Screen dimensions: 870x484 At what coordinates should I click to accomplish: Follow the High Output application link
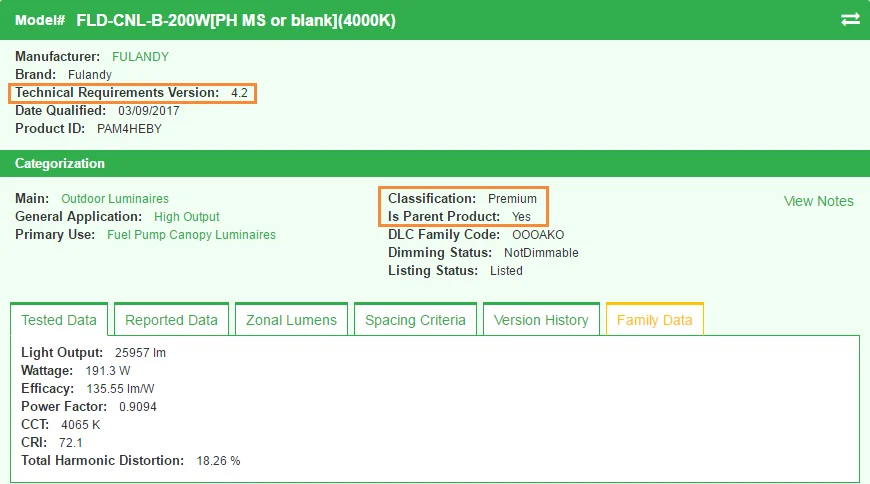[187, 216]
